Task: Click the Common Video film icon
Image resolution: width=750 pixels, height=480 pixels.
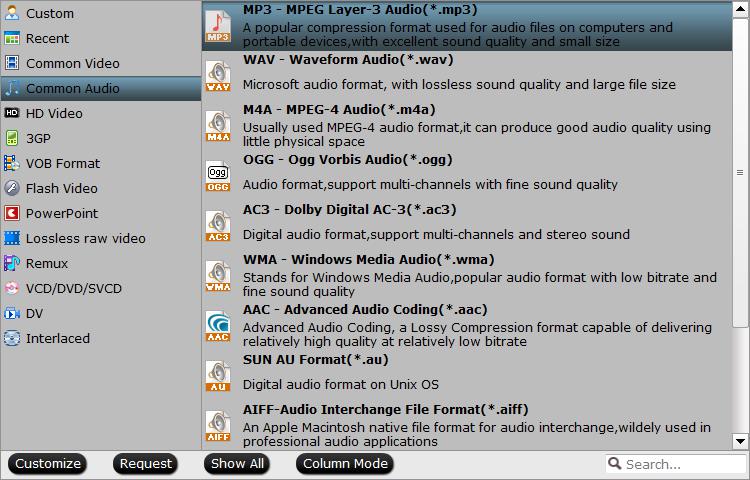Action: click(x=12, y=63)
